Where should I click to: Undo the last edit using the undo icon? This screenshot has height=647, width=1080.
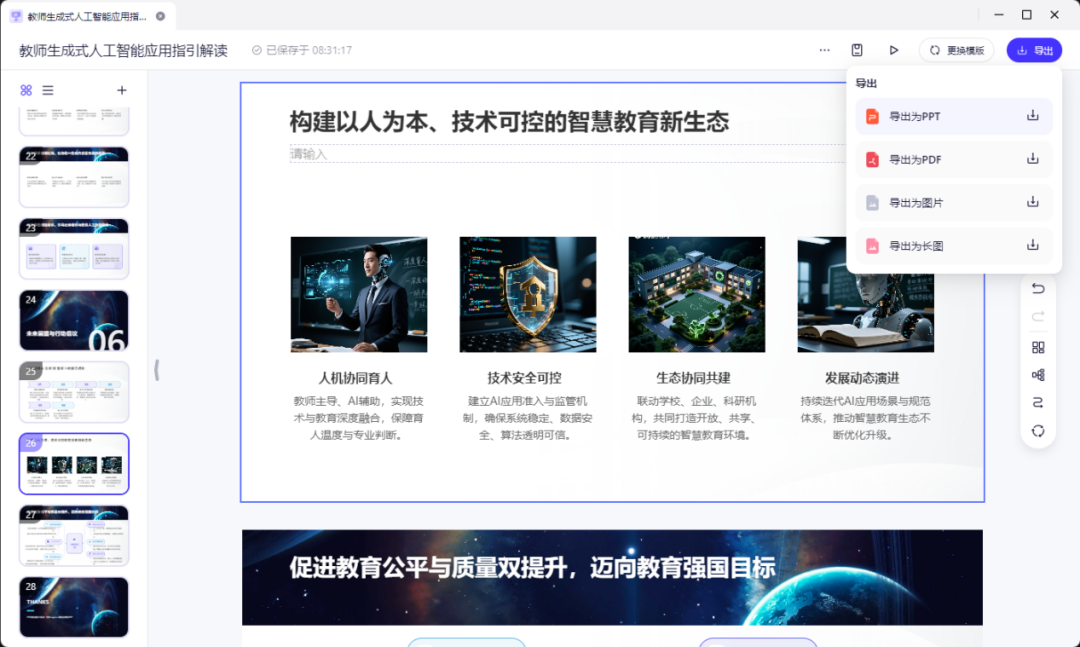click(1038, 288)
